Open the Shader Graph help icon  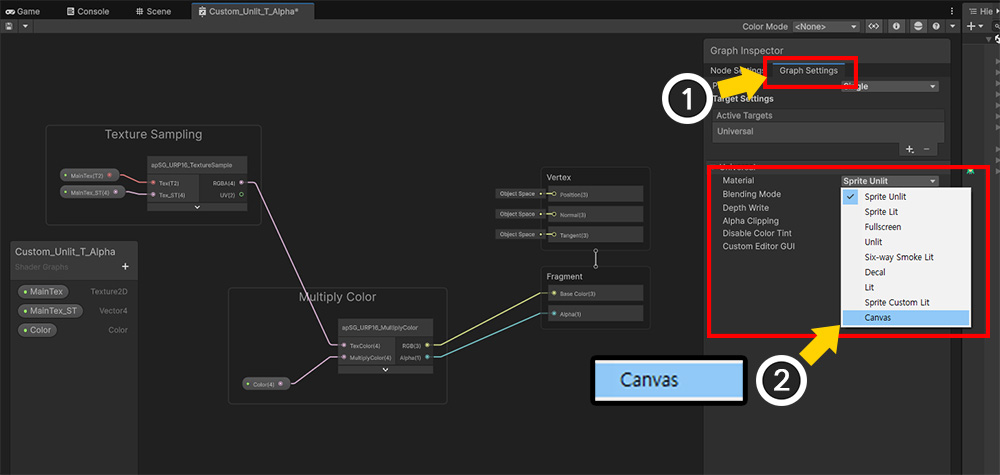(936, 26)
